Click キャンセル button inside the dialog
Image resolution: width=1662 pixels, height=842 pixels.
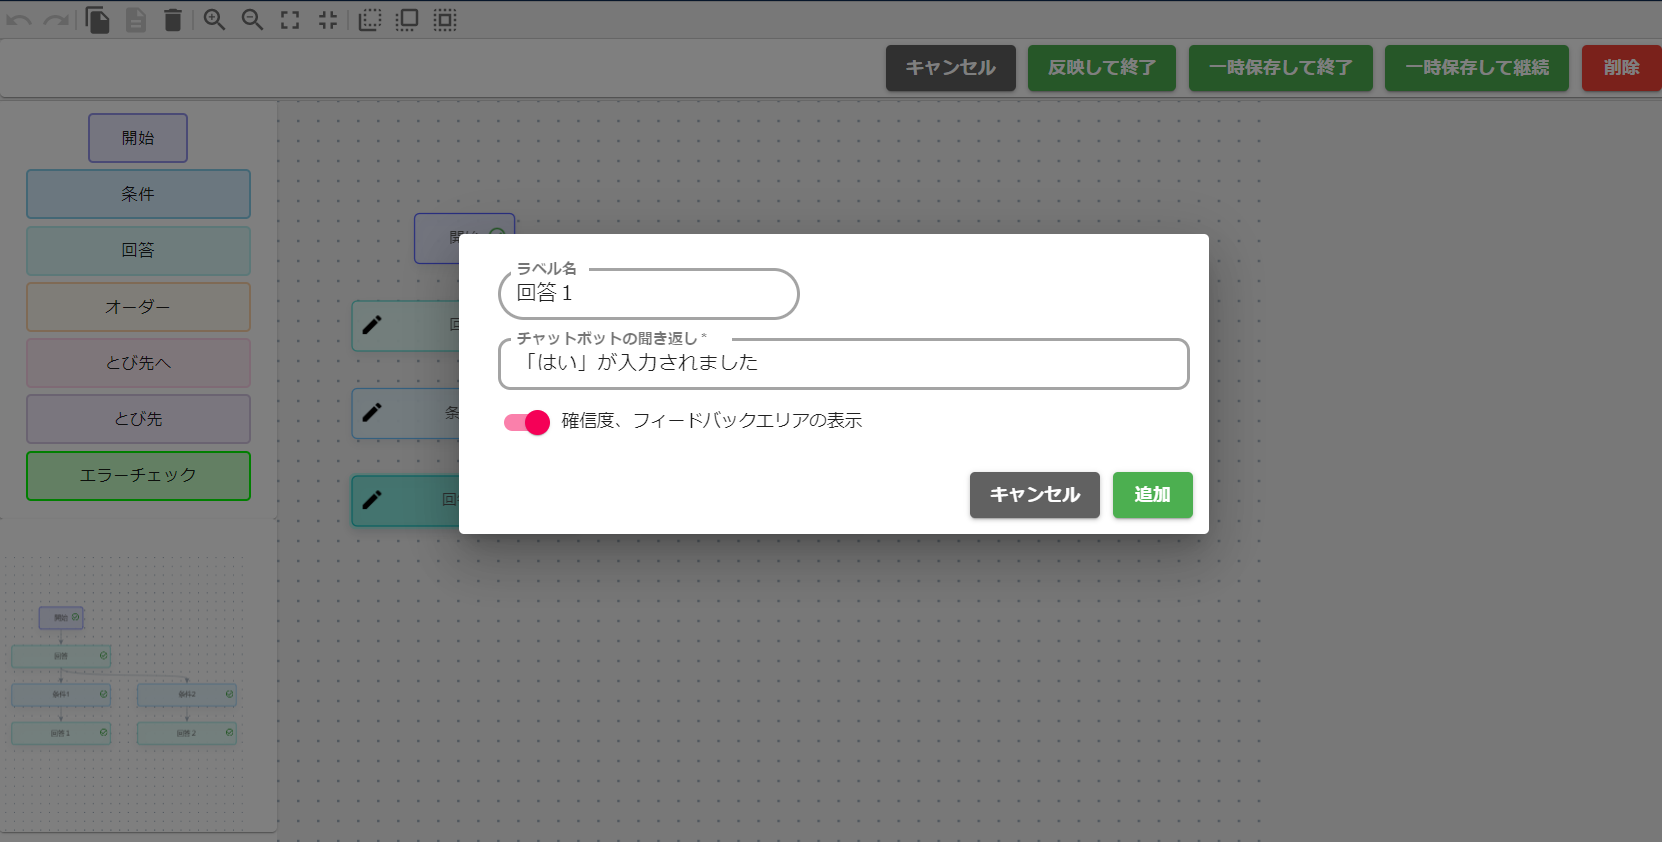point(1034,495)
